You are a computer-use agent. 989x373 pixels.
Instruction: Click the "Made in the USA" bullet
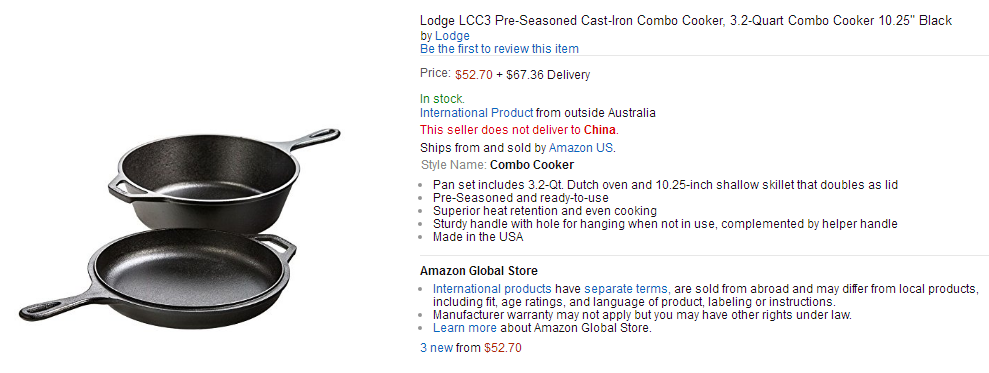coord(478,237)
